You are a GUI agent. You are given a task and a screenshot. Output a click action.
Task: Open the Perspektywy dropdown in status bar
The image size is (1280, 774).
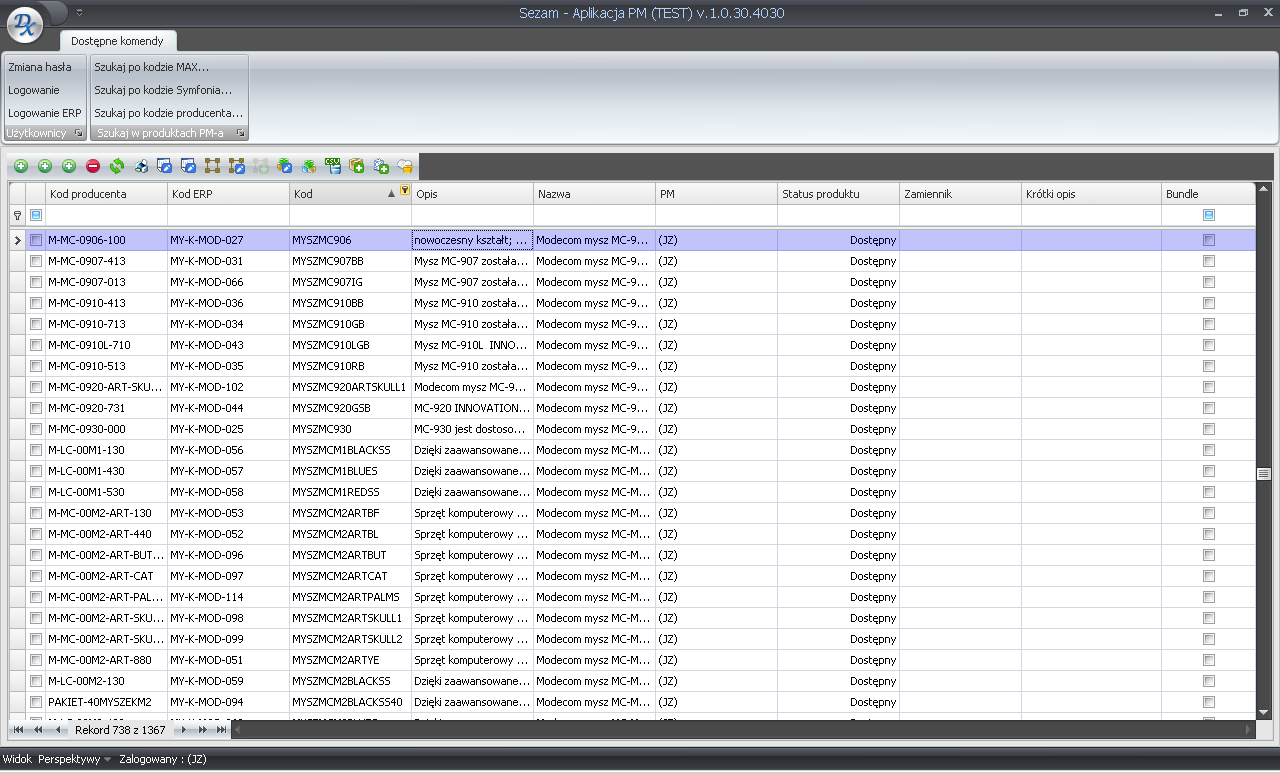tap(75, 760)
